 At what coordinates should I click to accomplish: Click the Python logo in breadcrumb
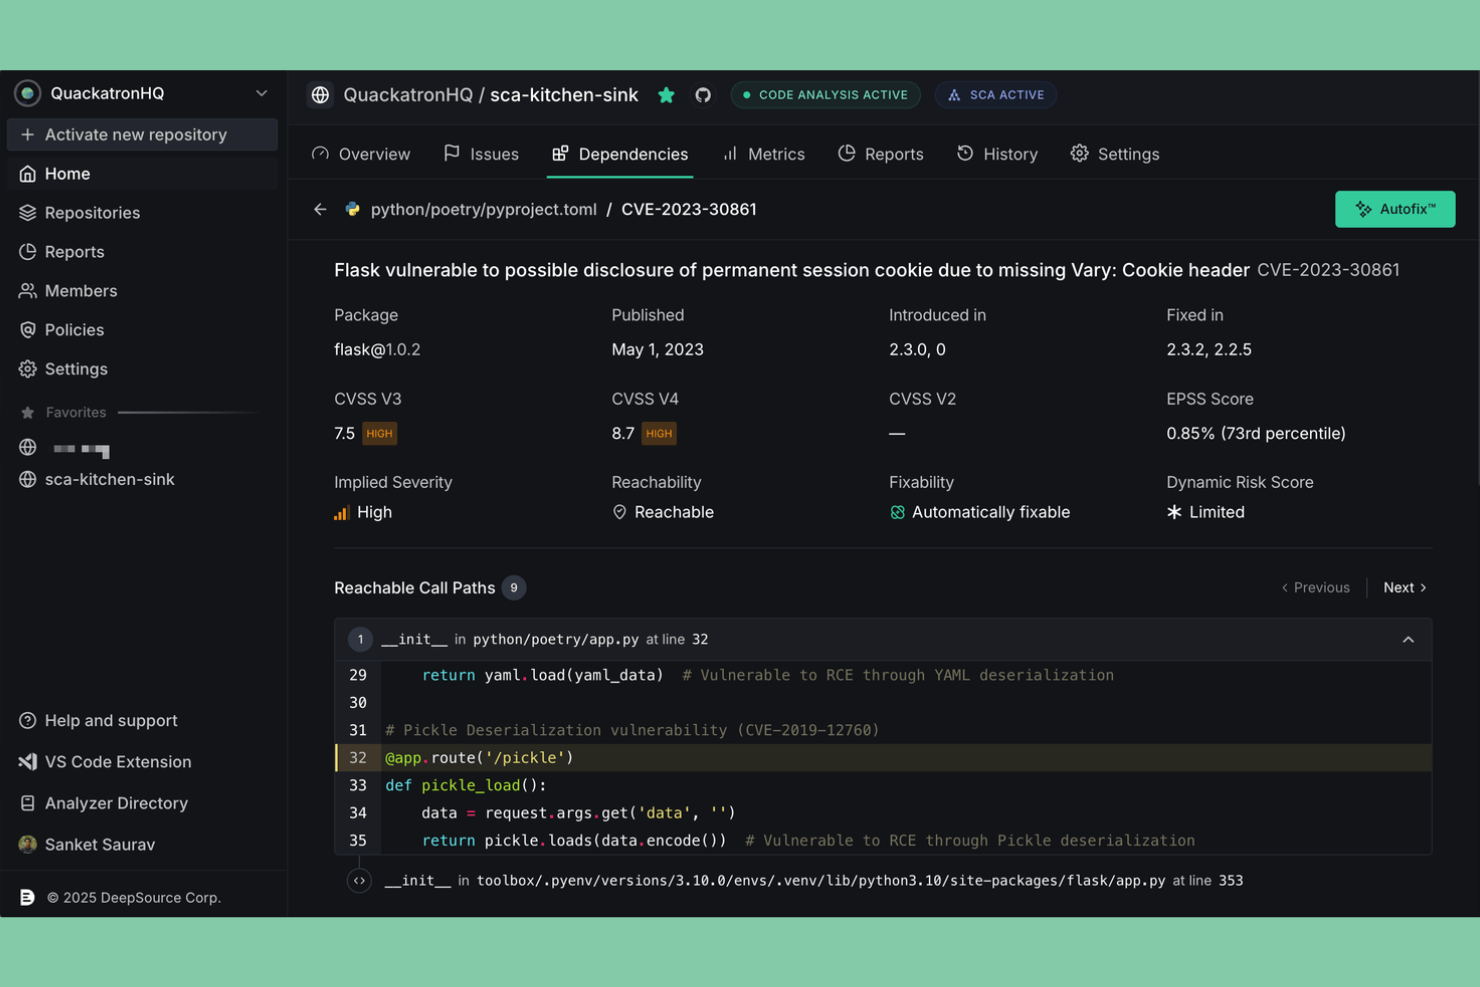[x=352, y=209]
